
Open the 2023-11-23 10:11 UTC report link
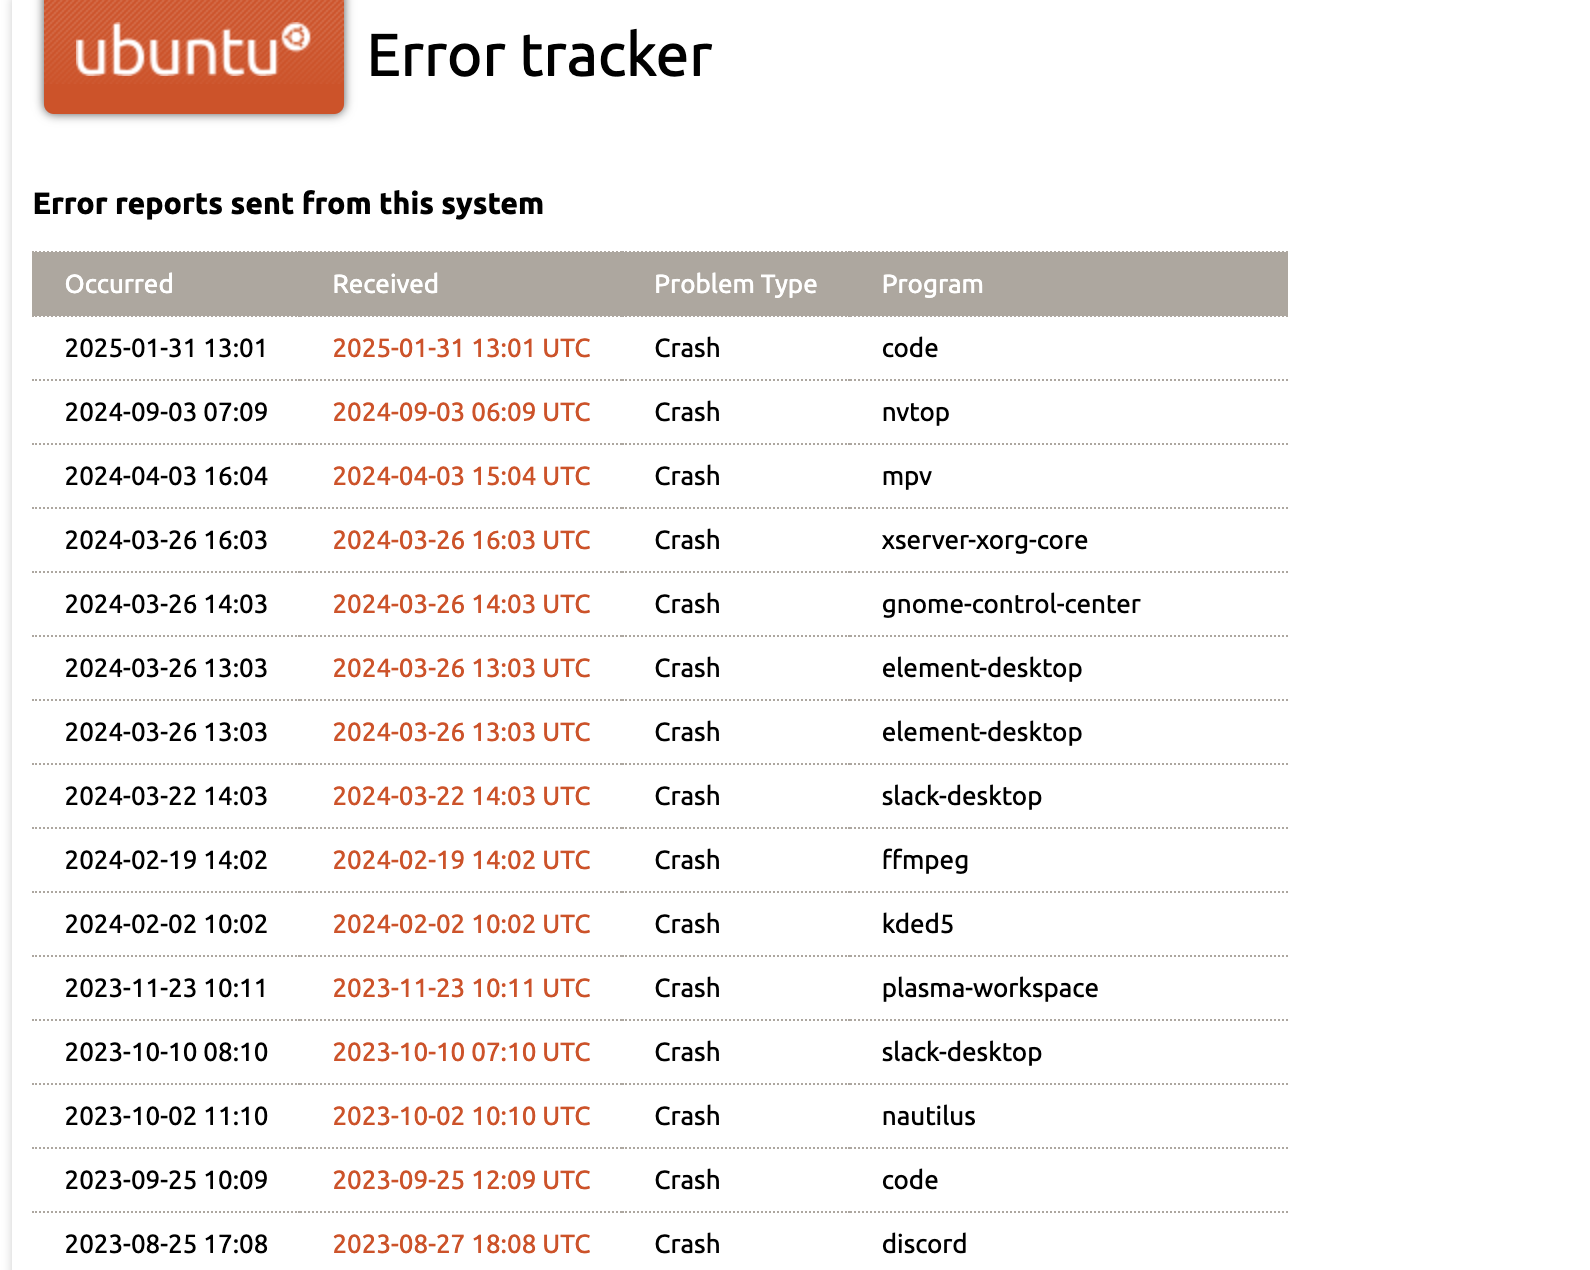pos(461,988)
